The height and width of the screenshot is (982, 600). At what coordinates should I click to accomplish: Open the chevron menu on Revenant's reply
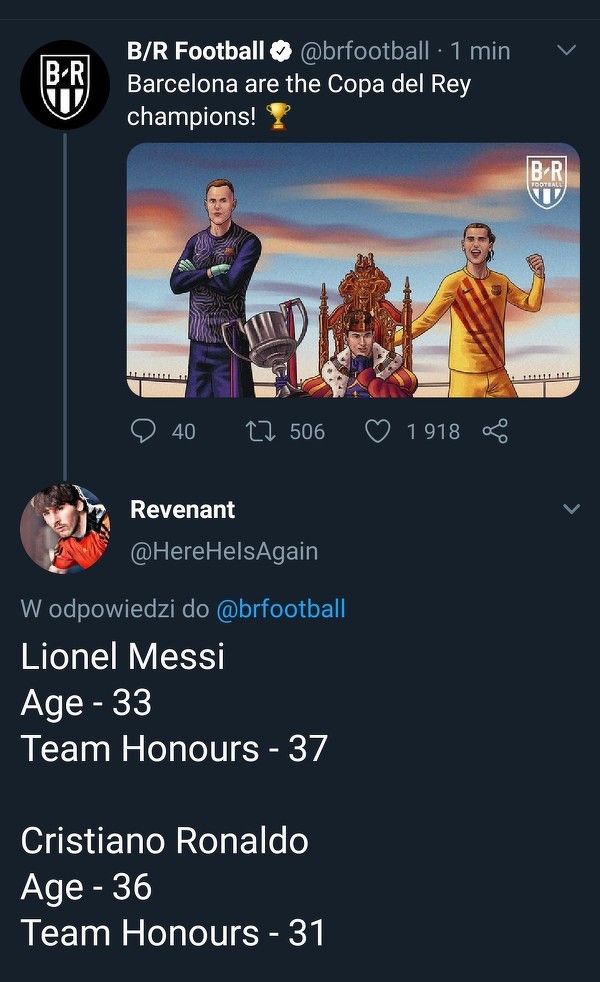(571, 510)
